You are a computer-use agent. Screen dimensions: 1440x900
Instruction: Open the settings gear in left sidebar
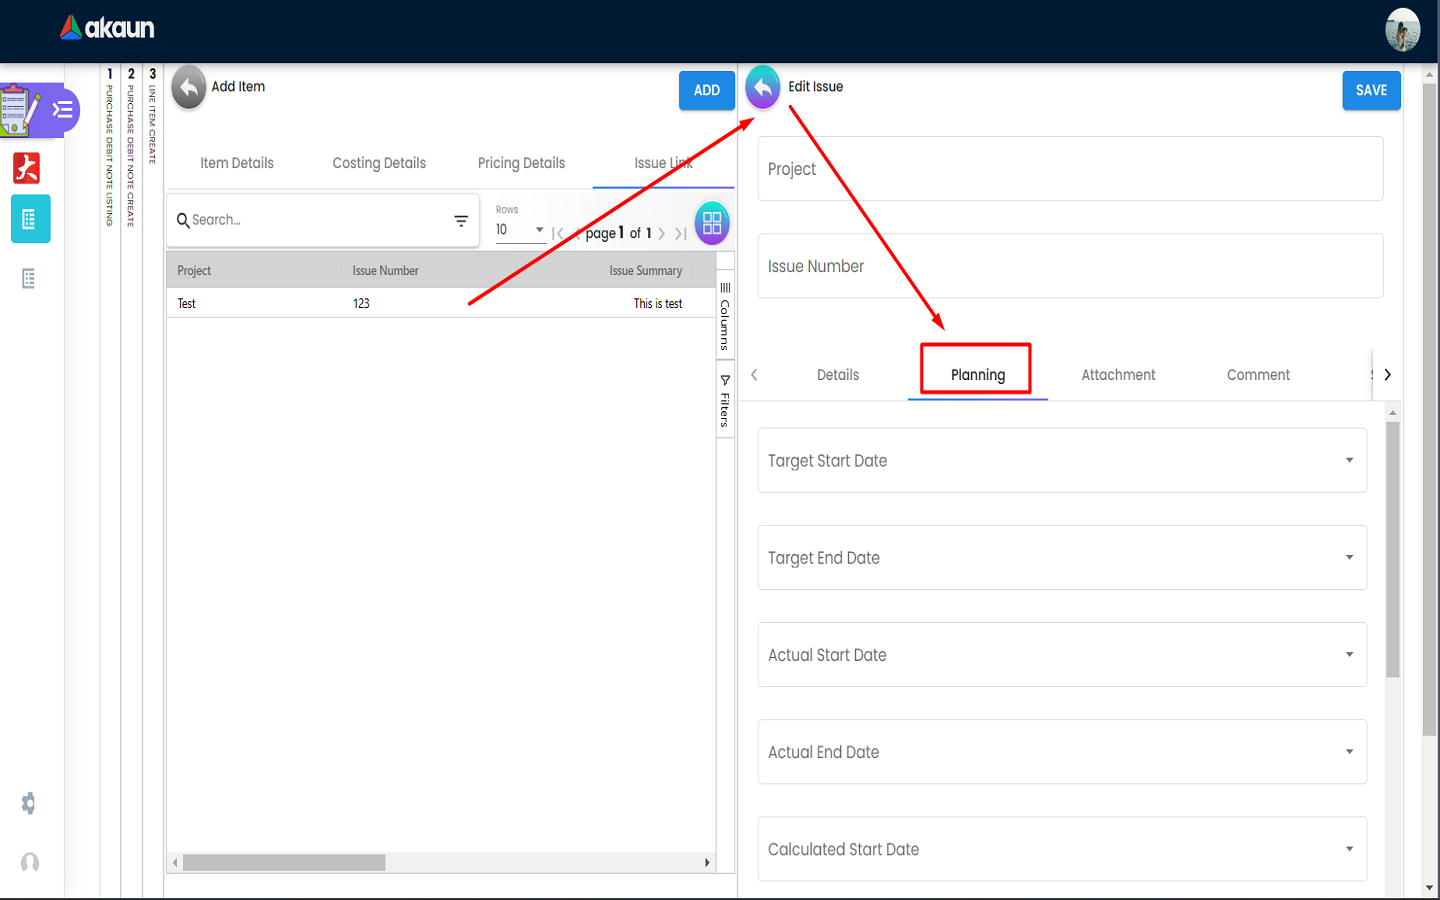[29, 803]
